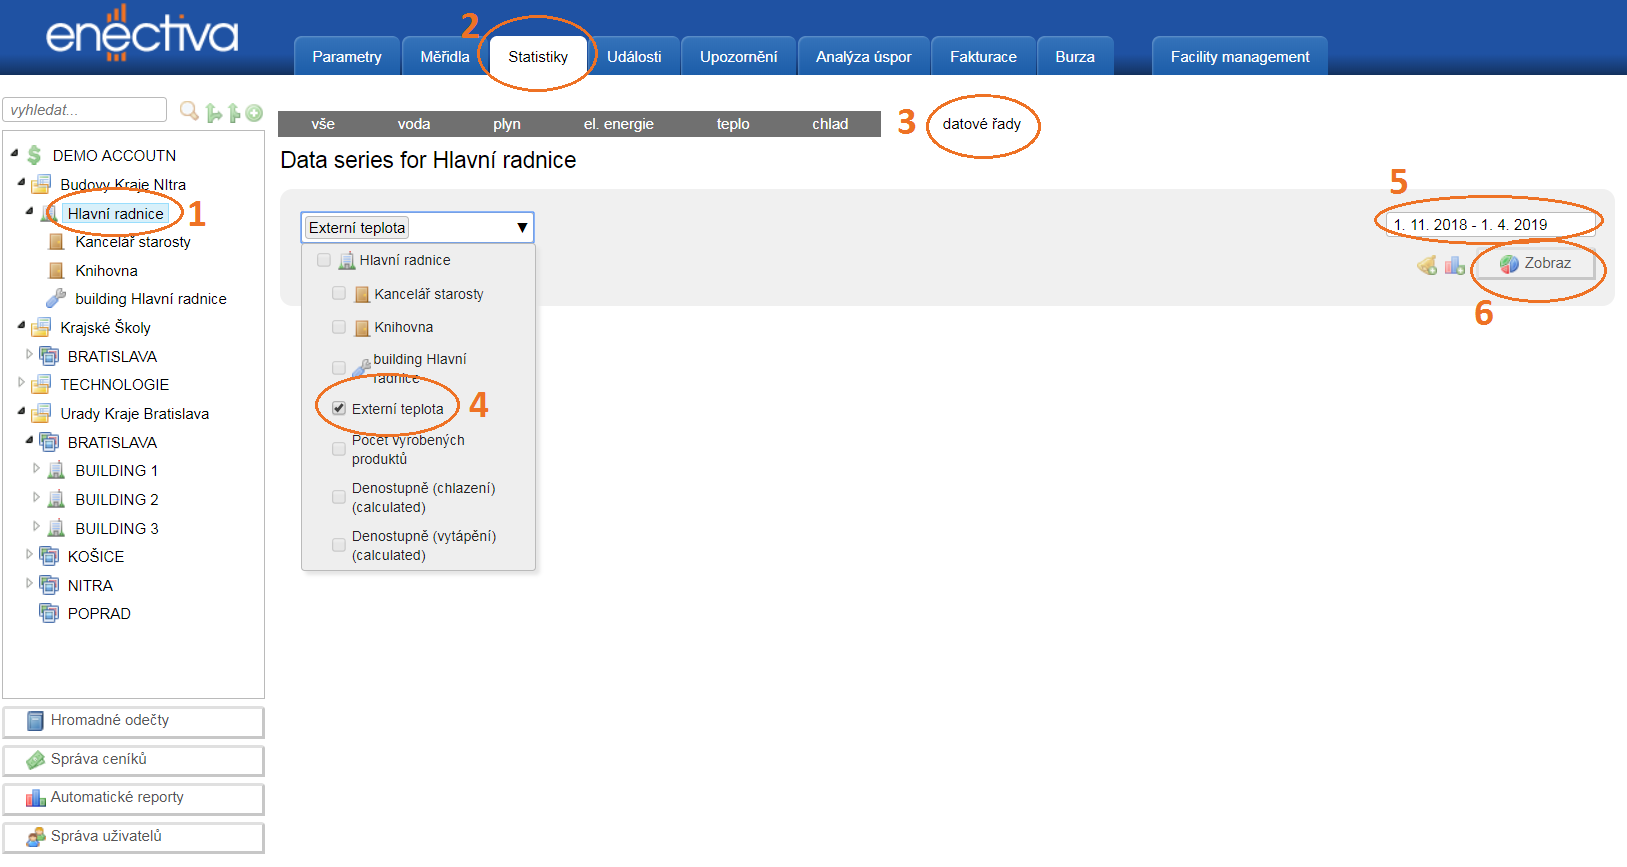
Task: Click the enectiva logo
Action: [x=142, y=35]
